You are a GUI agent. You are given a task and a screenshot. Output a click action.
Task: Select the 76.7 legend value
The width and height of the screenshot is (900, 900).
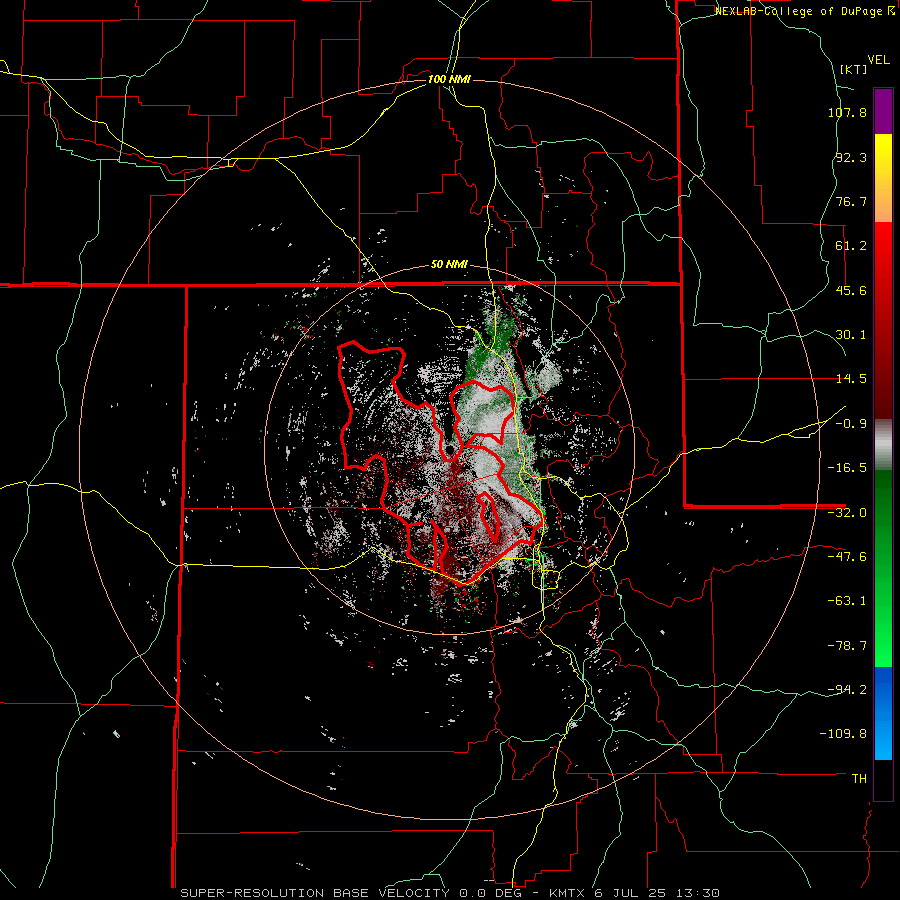[851, 201]
